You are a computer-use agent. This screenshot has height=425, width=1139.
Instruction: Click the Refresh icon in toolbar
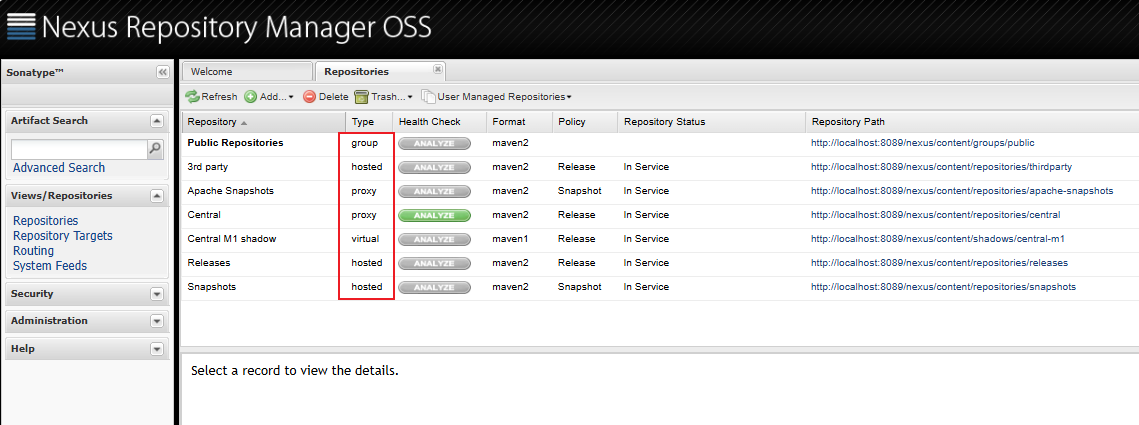192,97
